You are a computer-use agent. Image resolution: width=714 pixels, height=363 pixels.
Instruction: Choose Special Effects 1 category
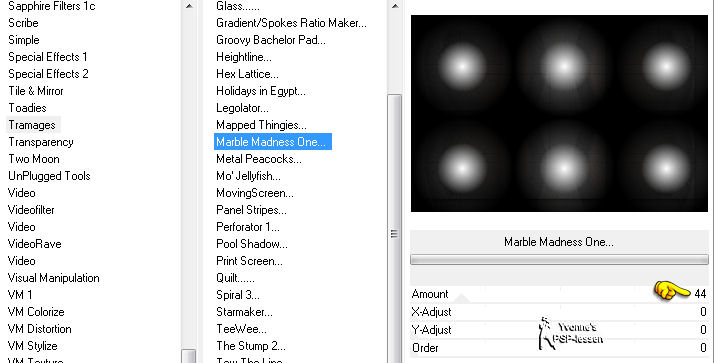[x=48, y=57]
